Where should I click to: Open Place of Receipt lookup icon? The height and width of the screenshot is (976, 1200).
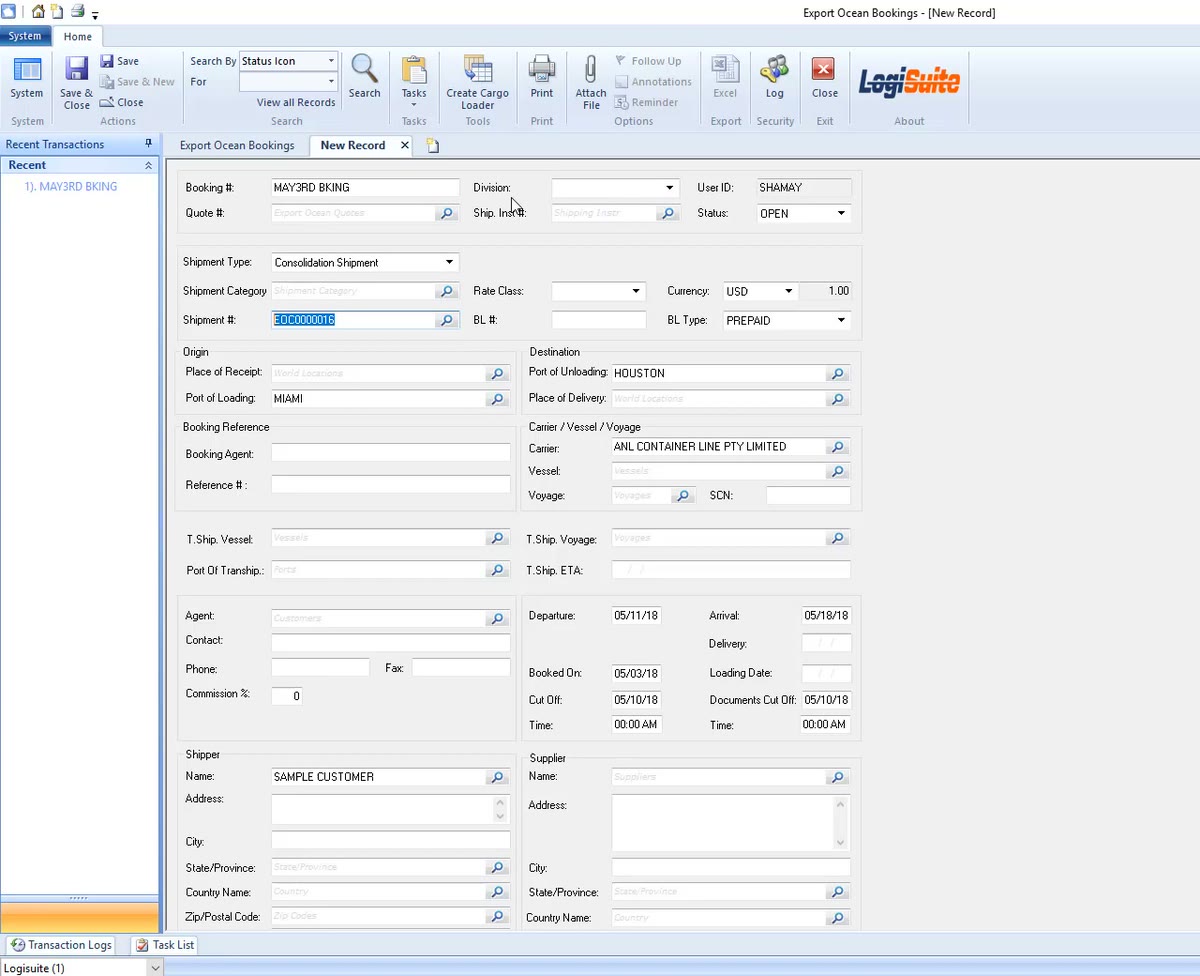pos(497,373)
